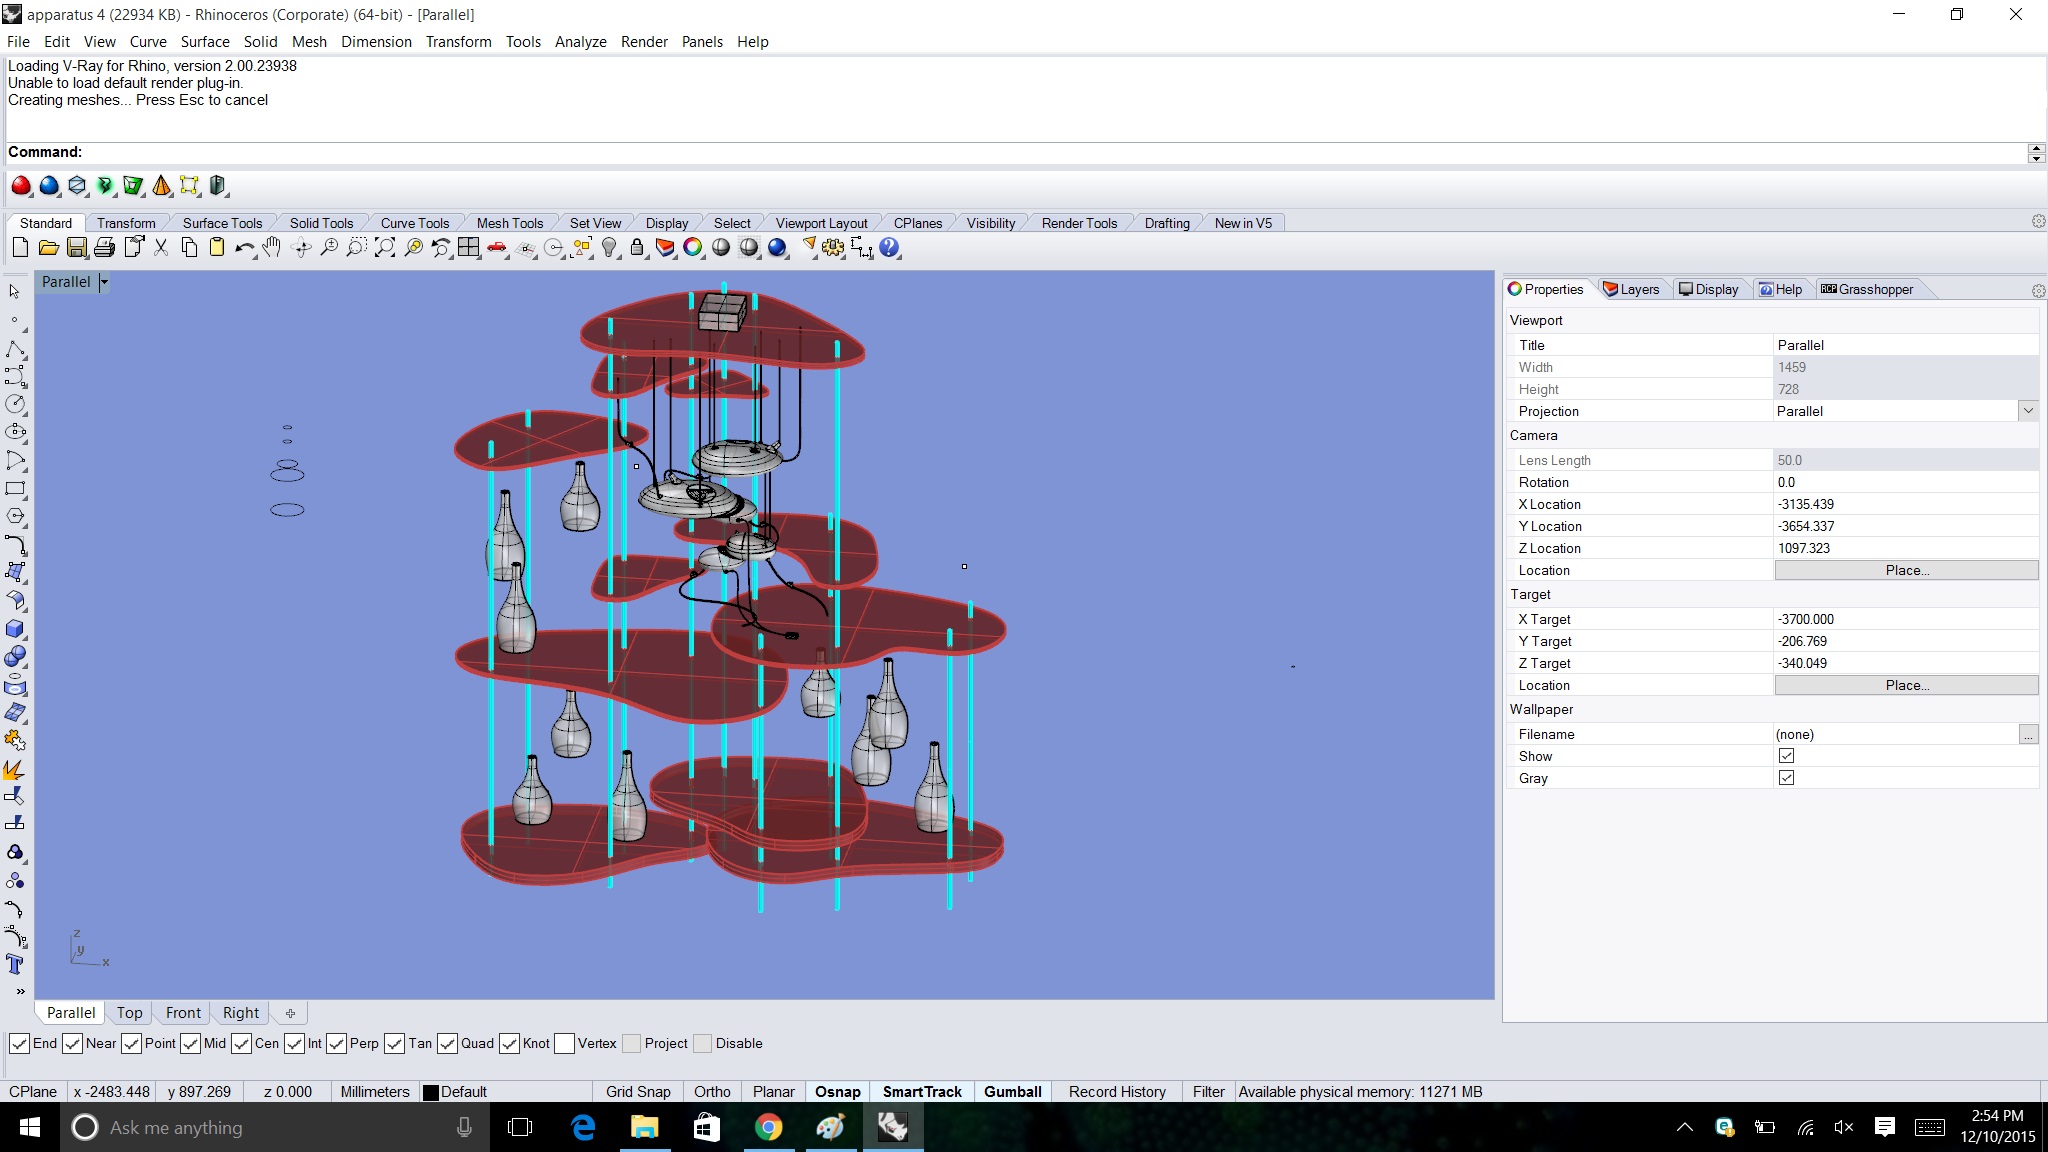Click the red V-Ray sphere icon
Viewport: 2048px width, 1152px height.
21,186
